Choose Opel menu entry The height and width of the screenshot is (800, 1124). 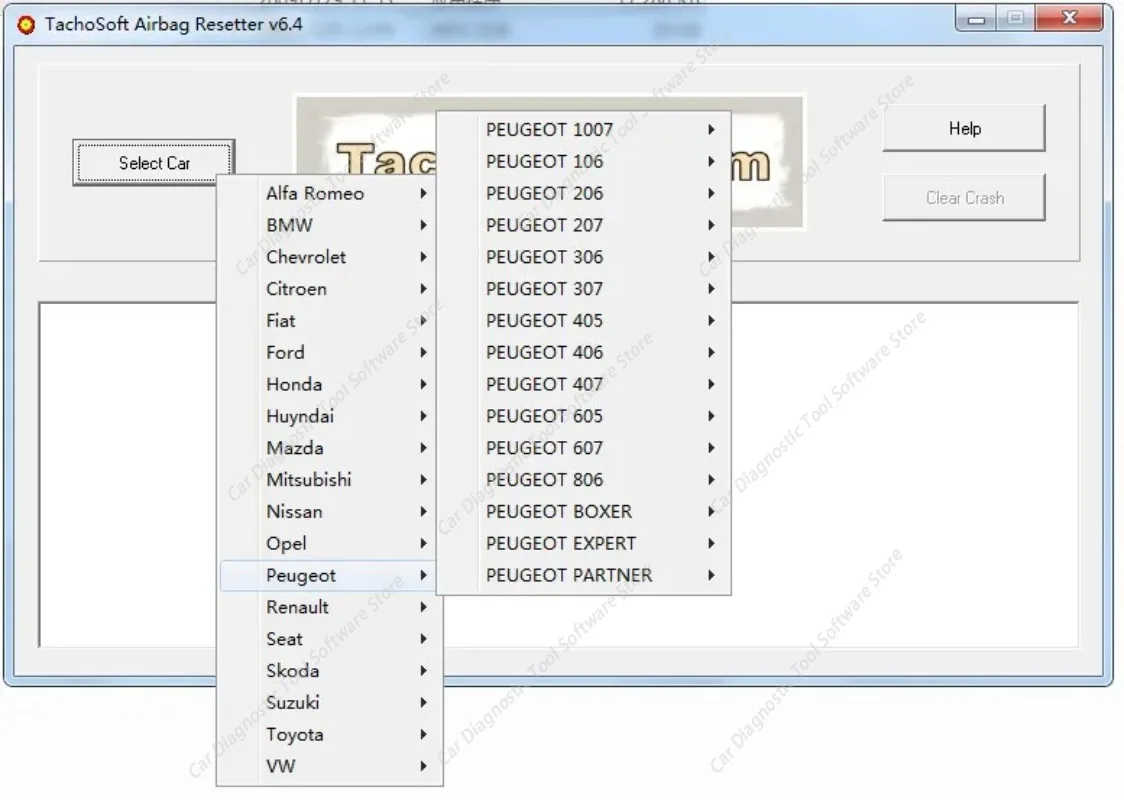coord(328,543)
